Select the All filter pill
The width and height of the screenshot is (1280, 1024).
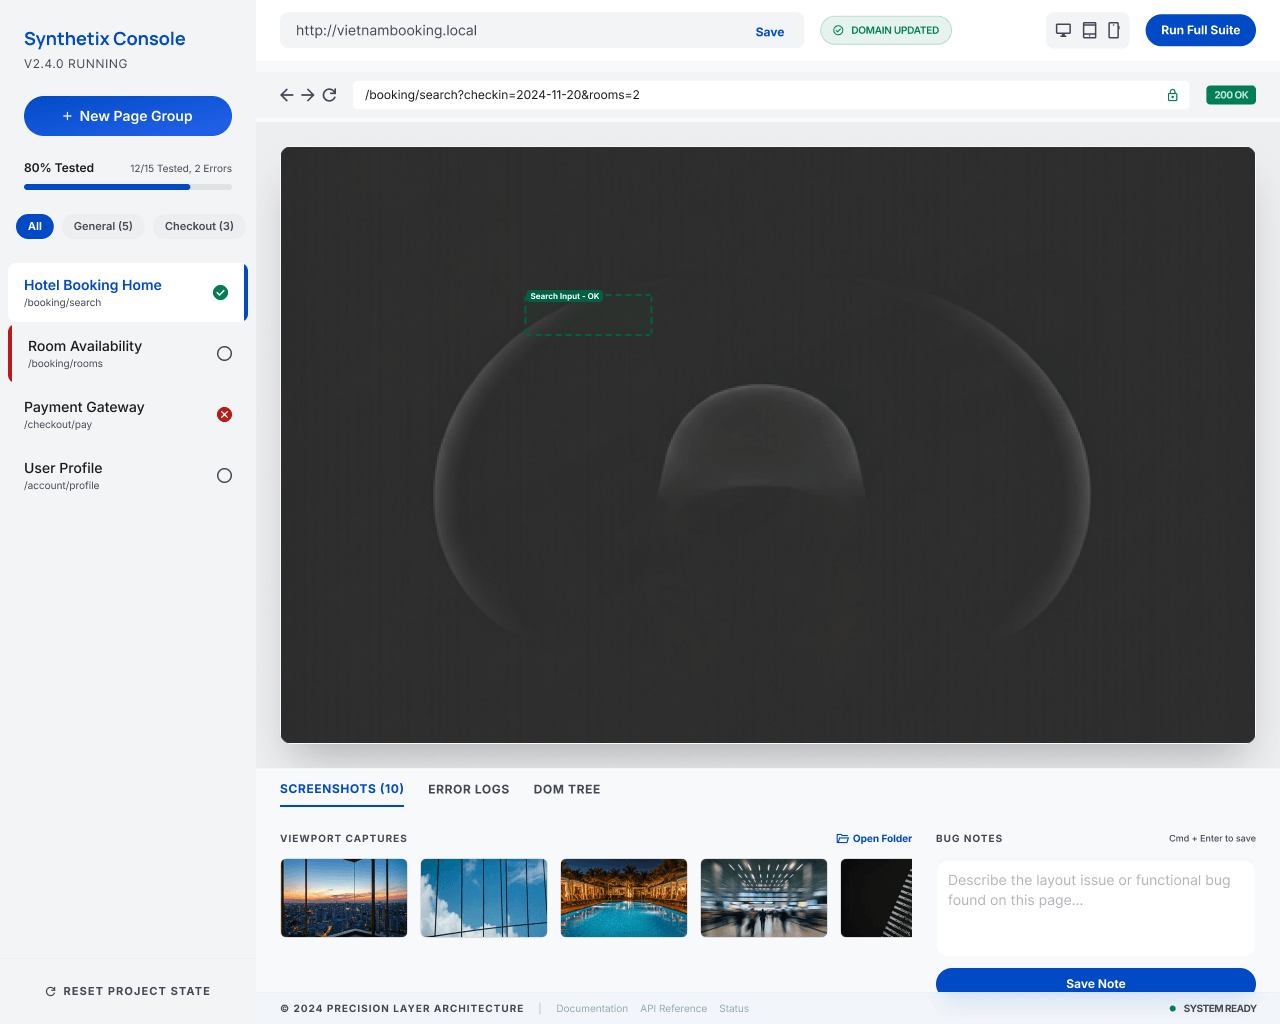coord(34,226)
